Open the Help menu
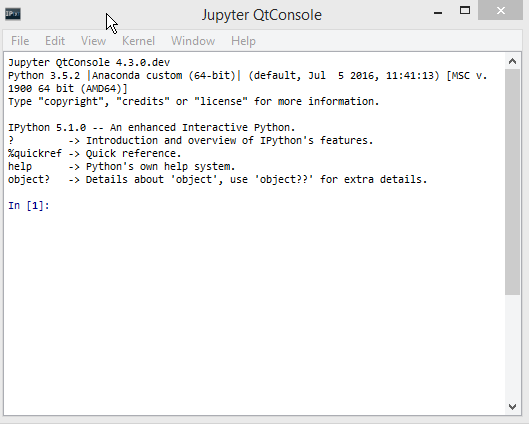This screenshot has width=529, height=424. pos(243,41)
